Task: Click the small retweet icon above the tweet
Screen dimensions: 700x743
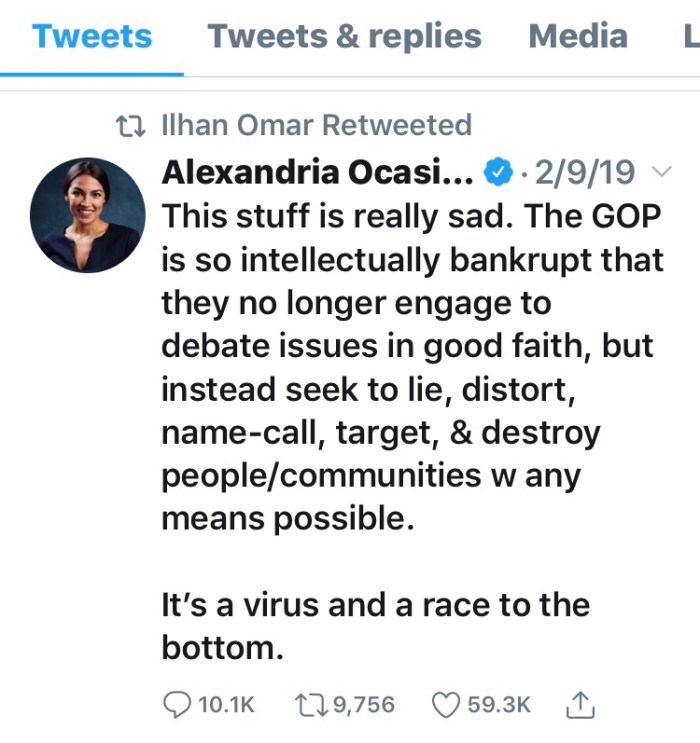Action: click(x=130, y=126)
